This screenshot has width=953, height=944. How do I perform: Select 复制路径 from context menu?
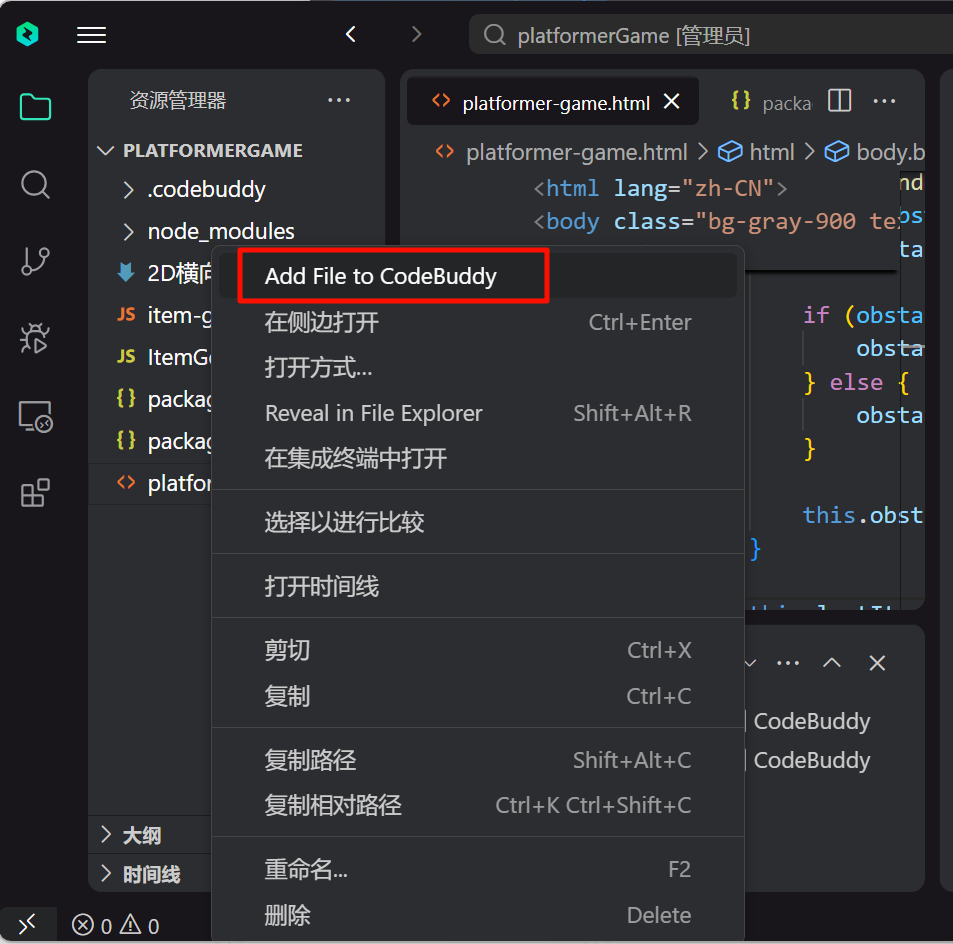[x=310, y=760]
